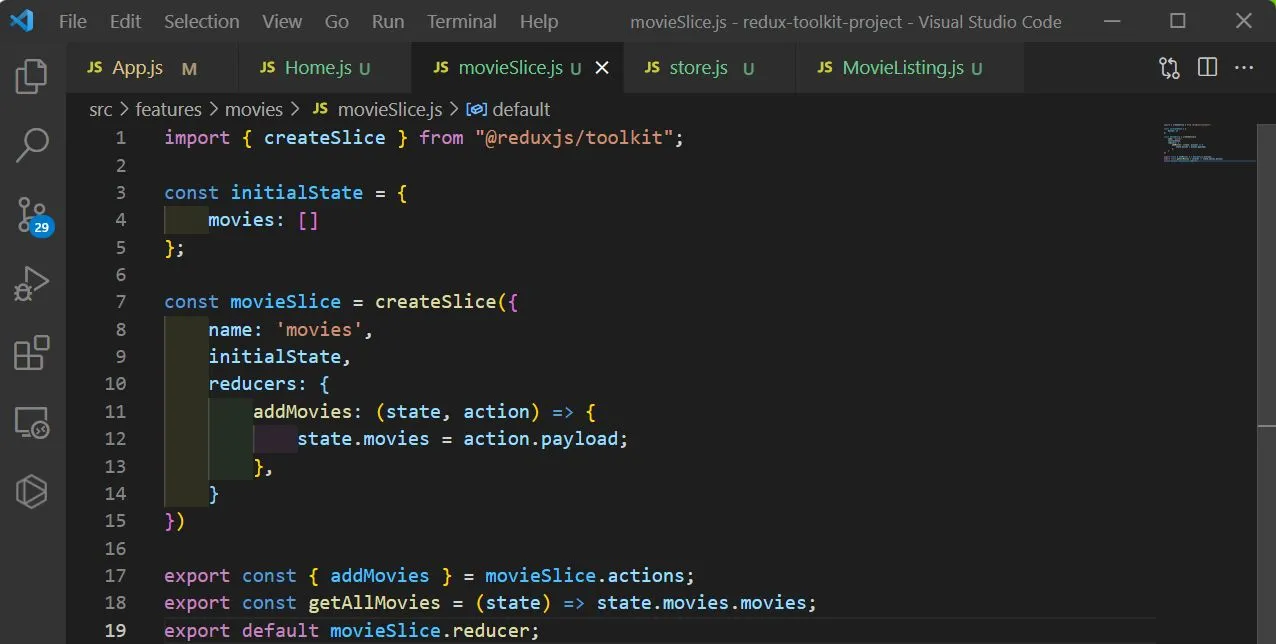The image size is (1276, 644).
Task: Click JS icon on MovieListing.js tab
Action: (x=825, y=68)
